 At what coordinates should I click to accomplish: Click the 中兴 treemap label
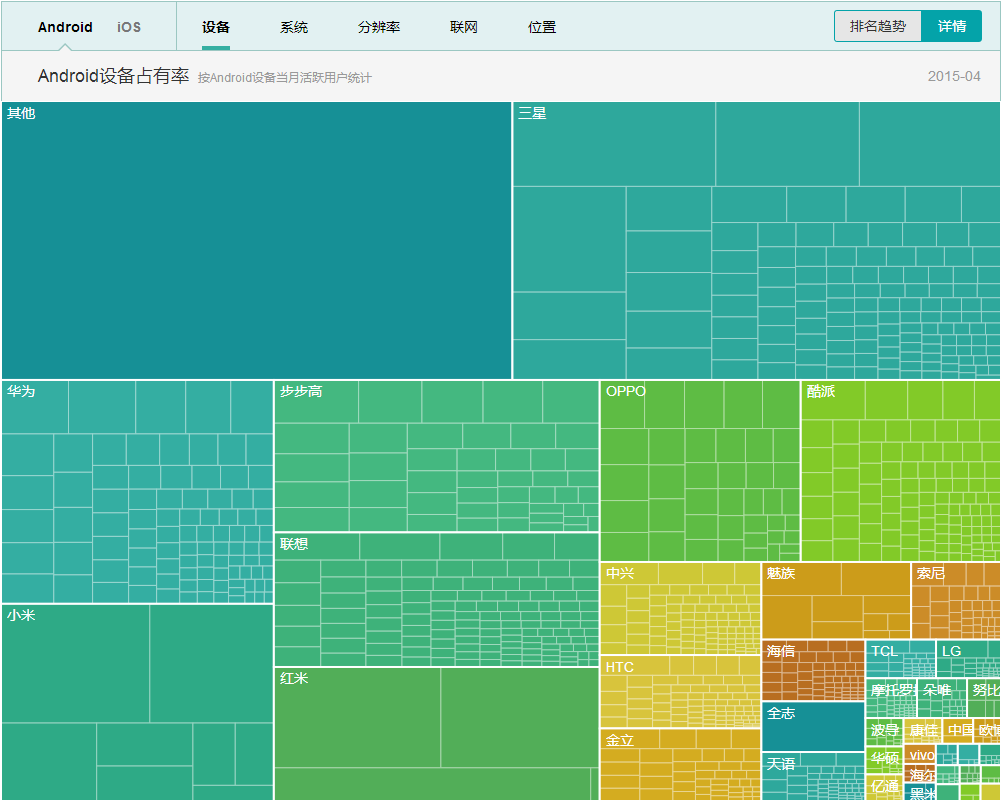coord(620,573)
